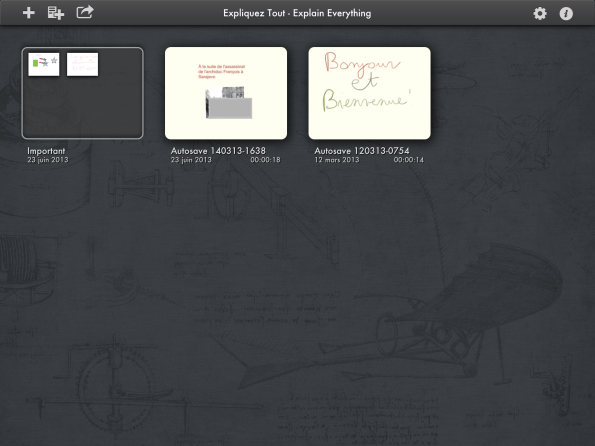Click the 23 juin 2013 date under Important
This screenshot has width=595, height=446.
(x=48, y=160)
